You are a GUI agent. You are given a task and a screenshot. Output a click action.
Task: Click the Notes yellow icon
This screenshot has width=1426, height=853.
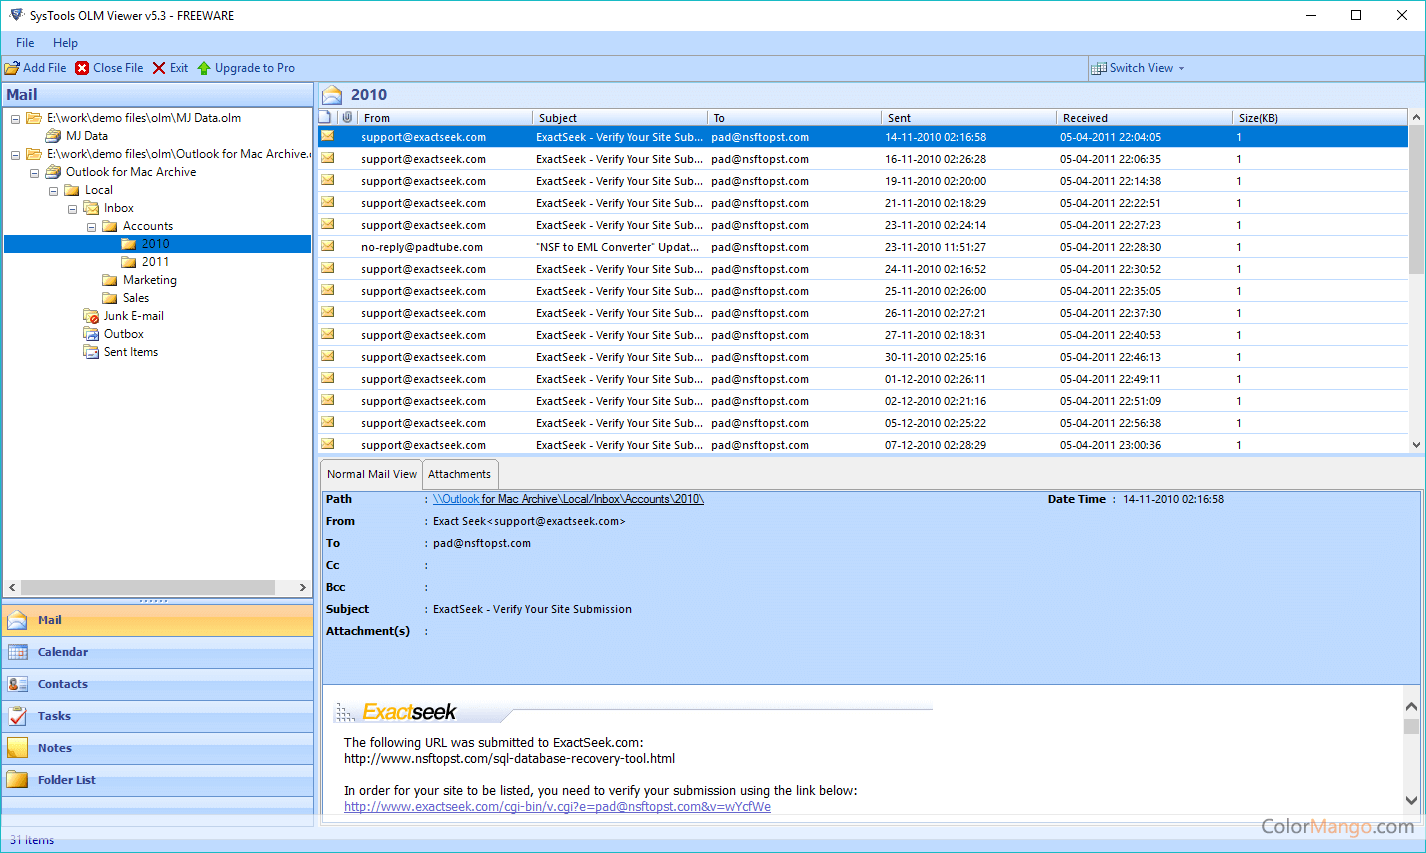click(17, 748)
